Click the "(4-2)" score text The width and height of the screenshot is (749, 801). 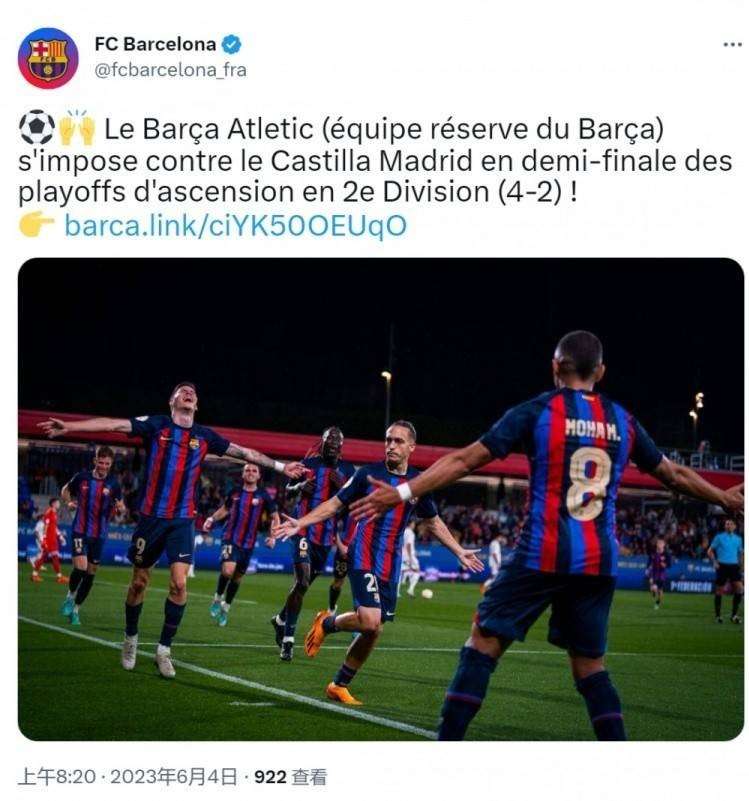tap(529, 192)
